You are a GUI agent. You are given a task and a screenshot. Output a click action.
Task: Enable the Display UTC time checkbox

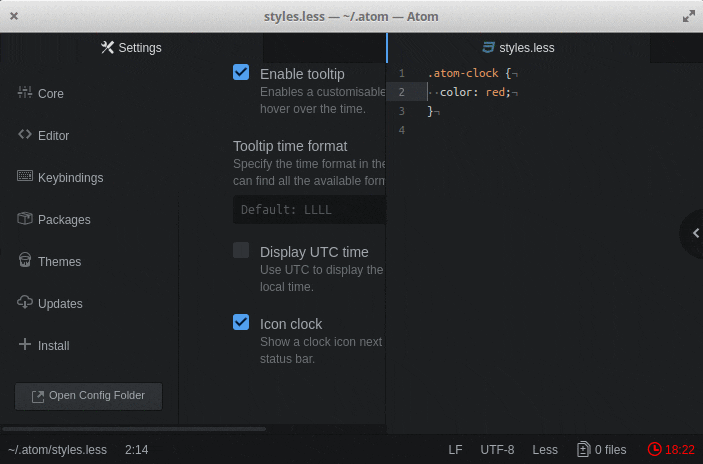click(x=241, y=250)
